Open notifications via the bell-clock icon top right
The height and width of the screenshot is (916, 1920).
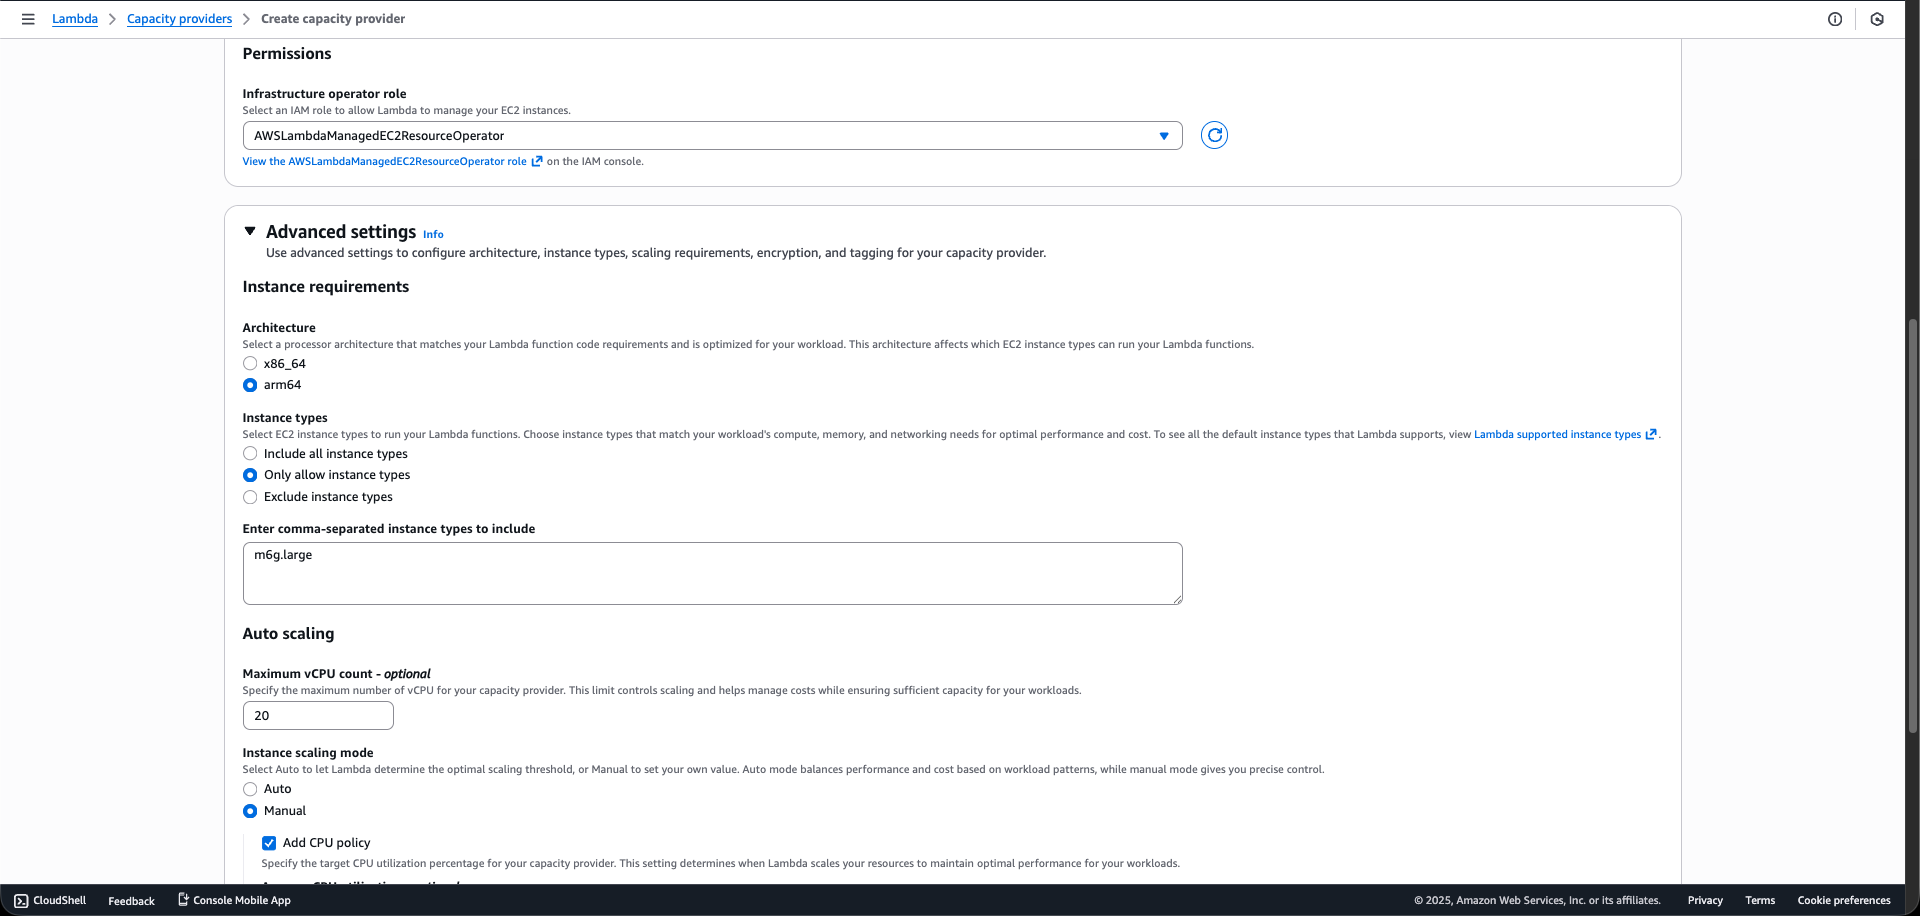1877,19
